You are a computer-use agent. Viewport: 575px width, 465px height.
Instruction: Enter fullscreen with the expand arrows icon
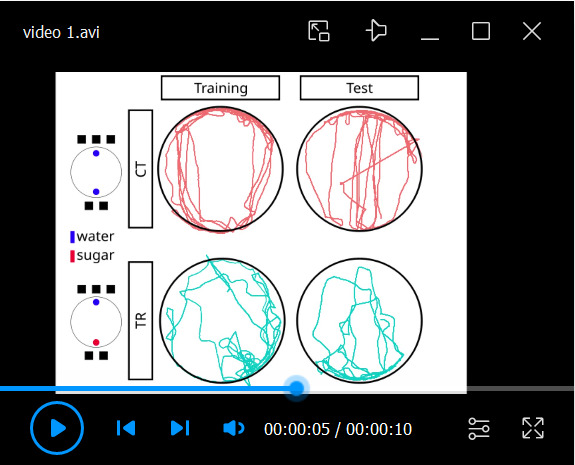coord(533,428)
